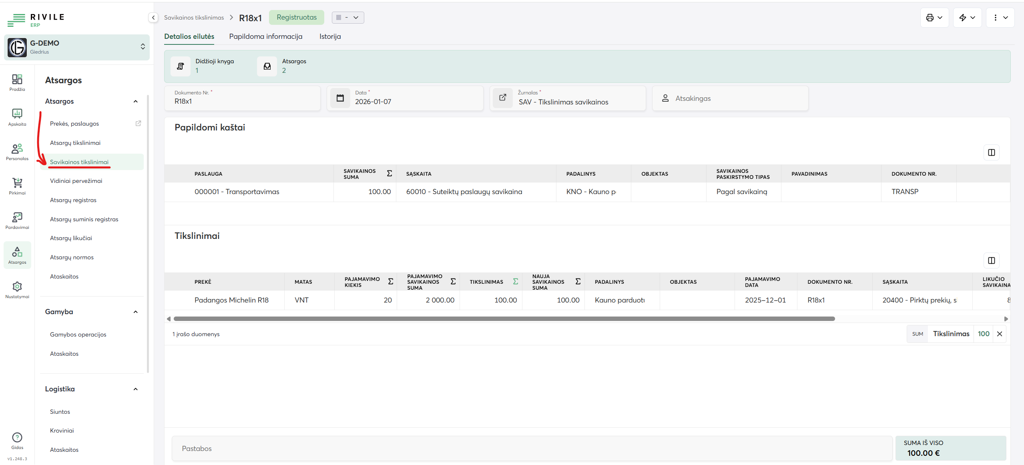Click into the Pastabos notes field
The image size is (1024, 465).
pyautogui.click(x=530, y=449)
